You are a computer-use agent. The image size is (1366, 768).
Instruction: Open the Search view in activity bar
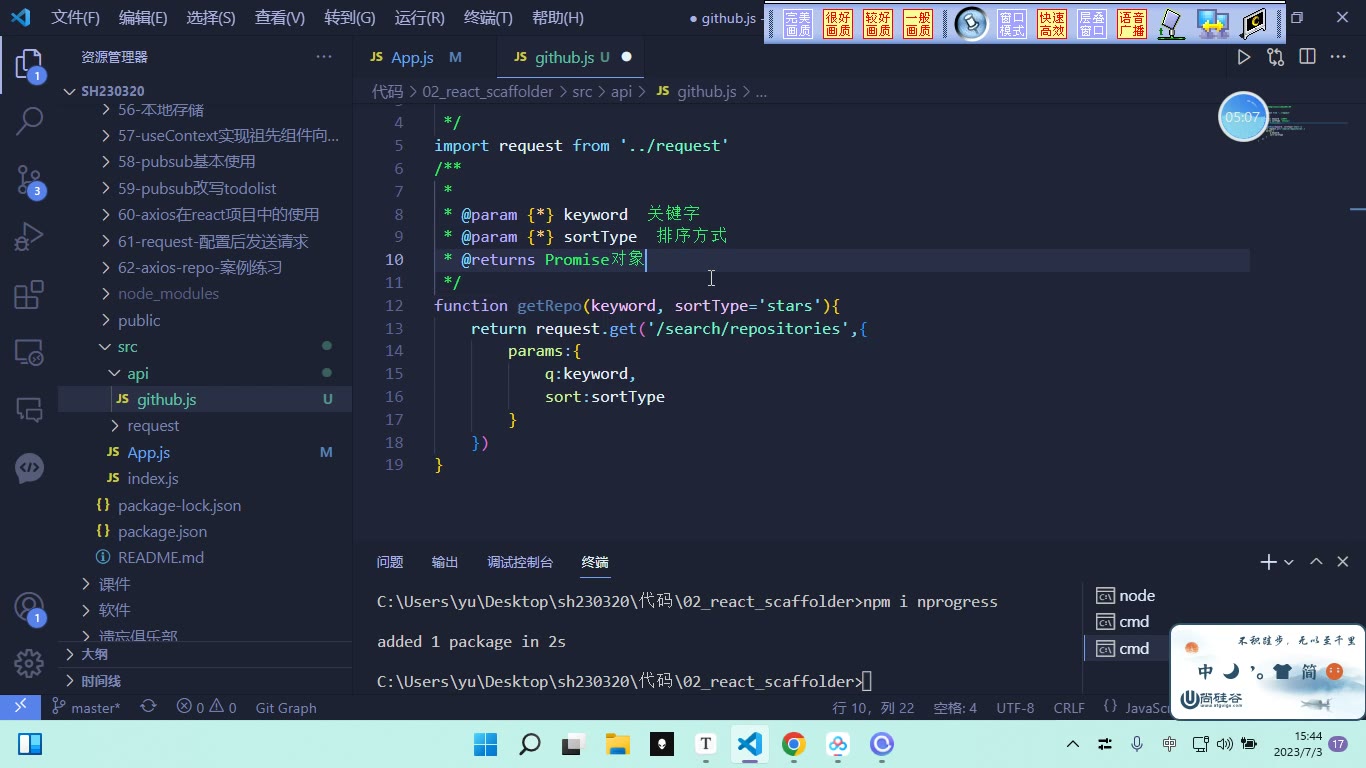click(x=30, y=122)
